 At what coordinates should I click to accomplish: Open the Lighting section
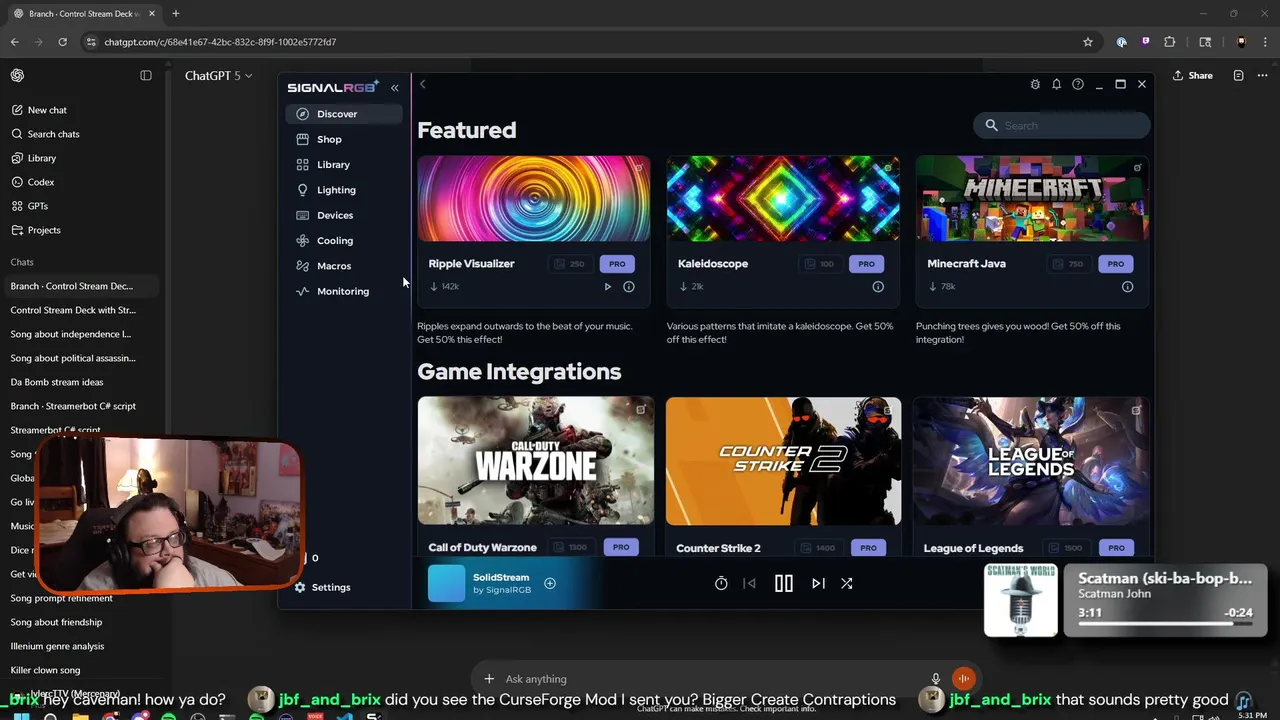344,190
